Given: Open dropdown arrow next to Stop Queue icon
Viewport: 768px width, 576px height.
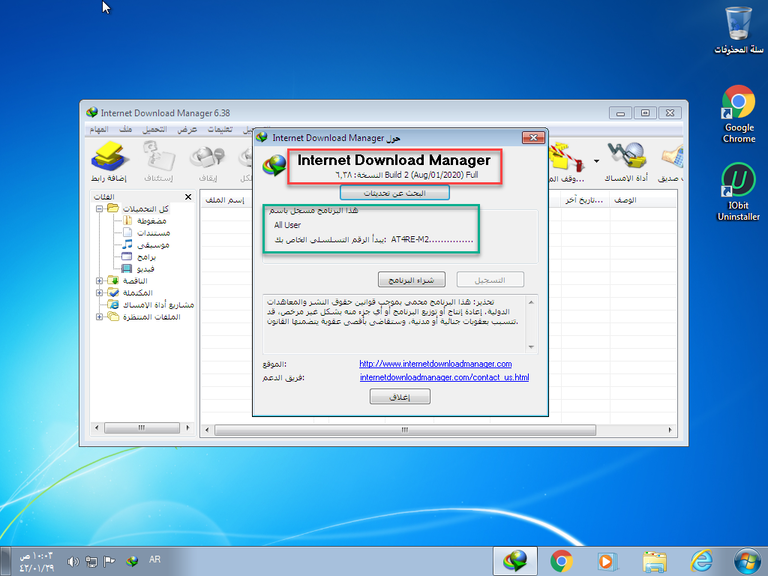Looking at the screenshot, I should (x=596, y=161).
